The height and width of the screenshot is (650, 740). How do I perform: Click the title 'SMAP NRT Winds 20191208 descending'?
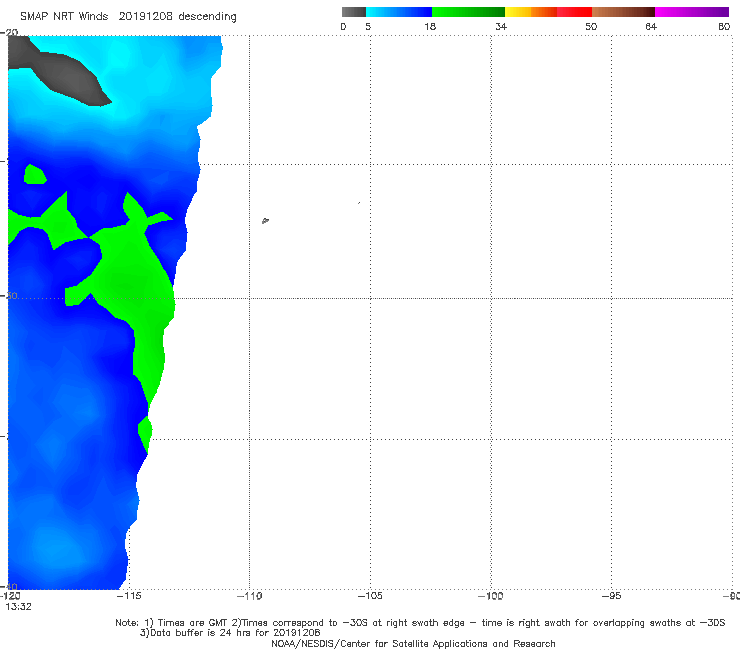[x=128, y=17]
